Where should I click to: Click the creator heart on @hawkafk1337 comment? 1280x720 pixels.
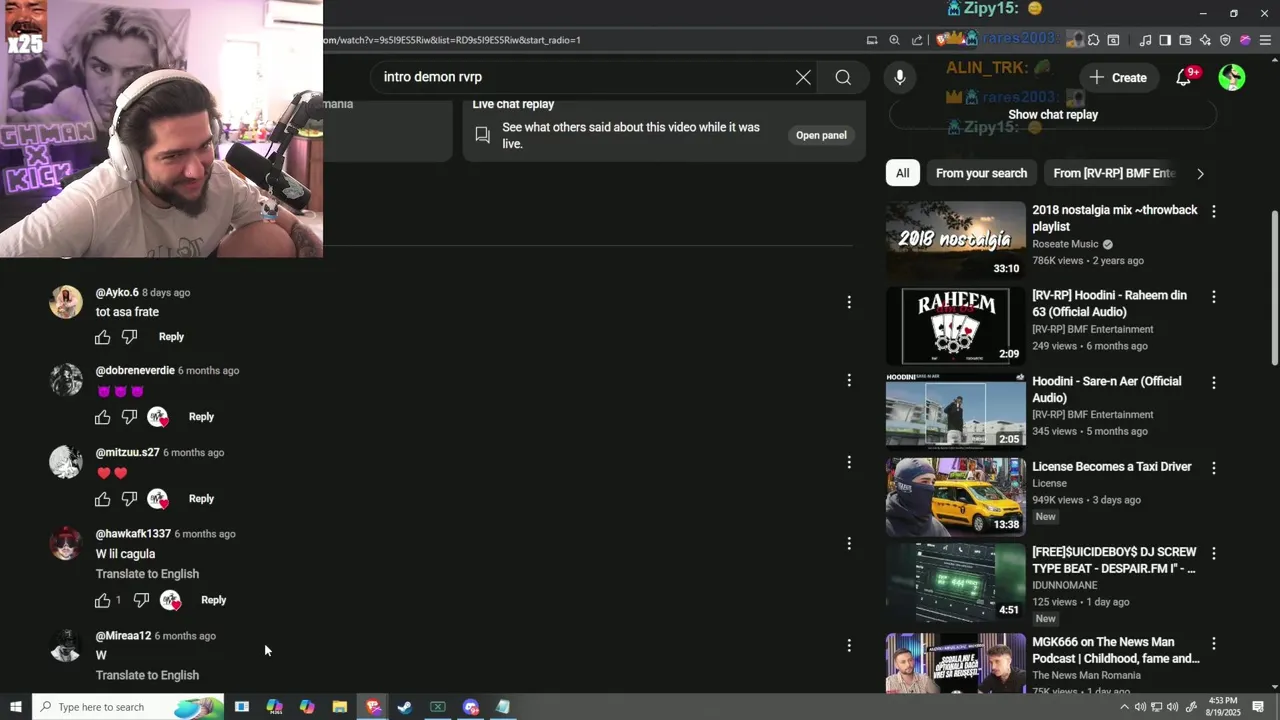[170, 600]
